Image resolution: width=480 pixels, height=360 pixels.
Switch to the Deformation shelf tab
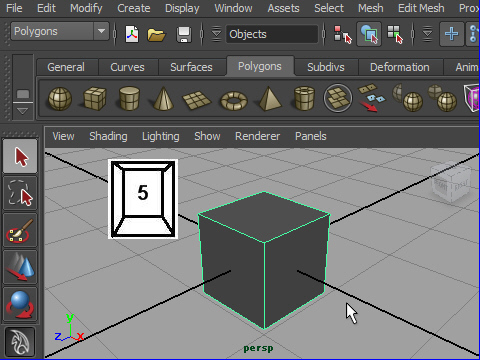[400, 67]
